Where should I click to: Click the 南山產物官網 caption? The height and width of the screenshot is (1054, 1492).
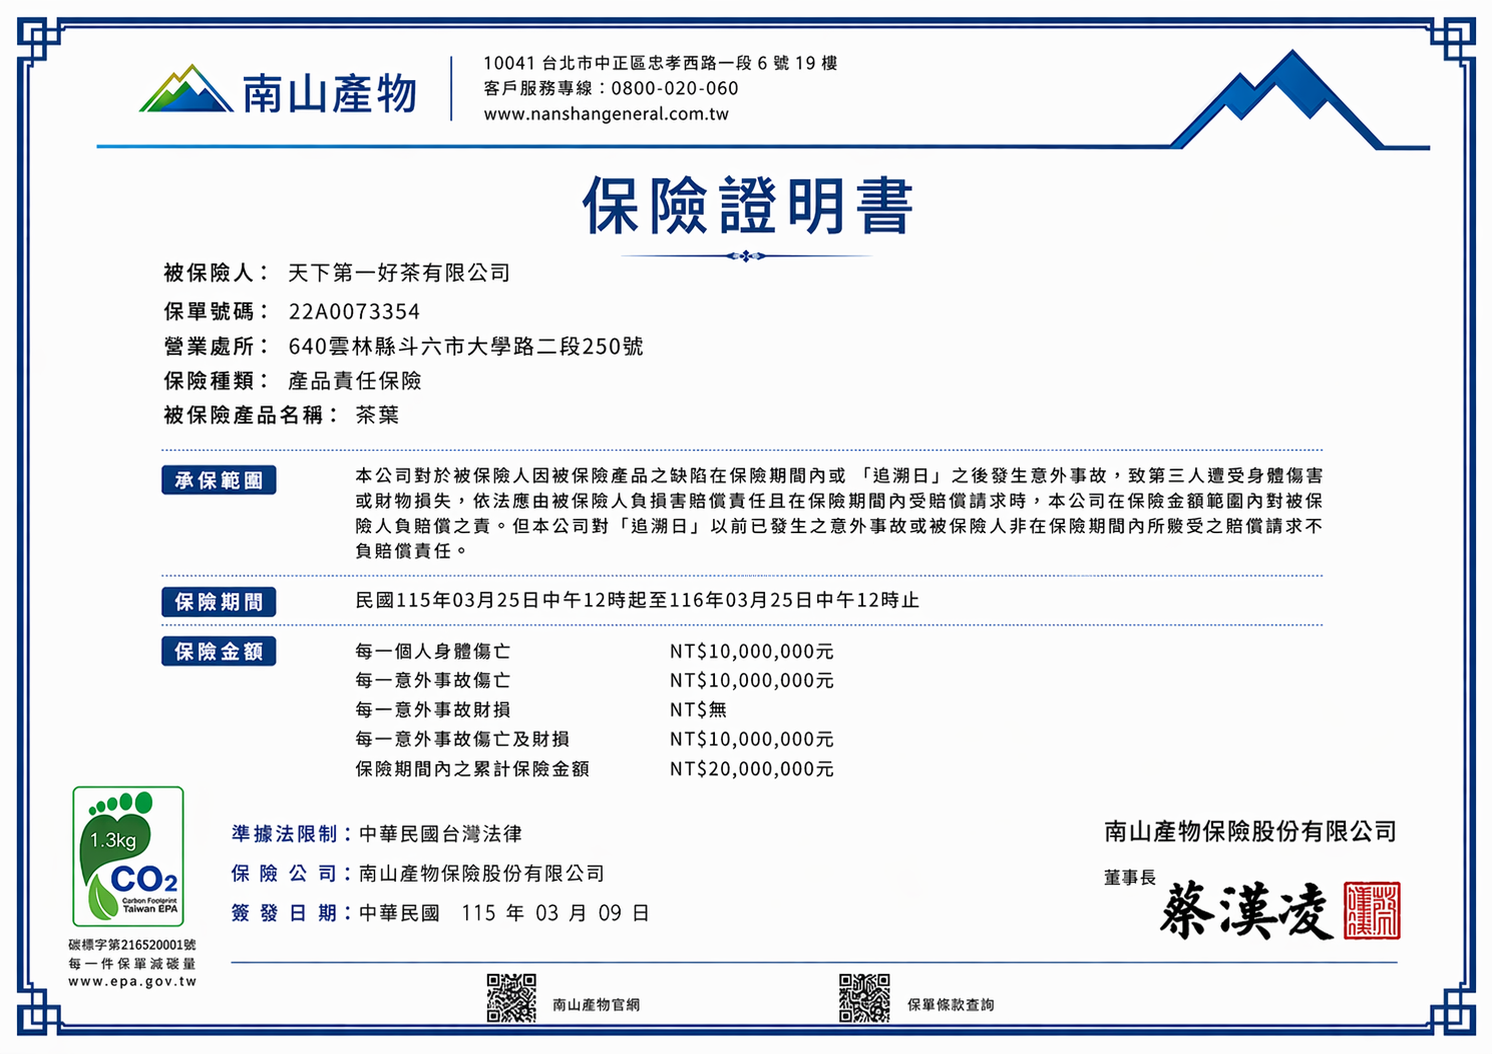click(x=596, y=1005)
